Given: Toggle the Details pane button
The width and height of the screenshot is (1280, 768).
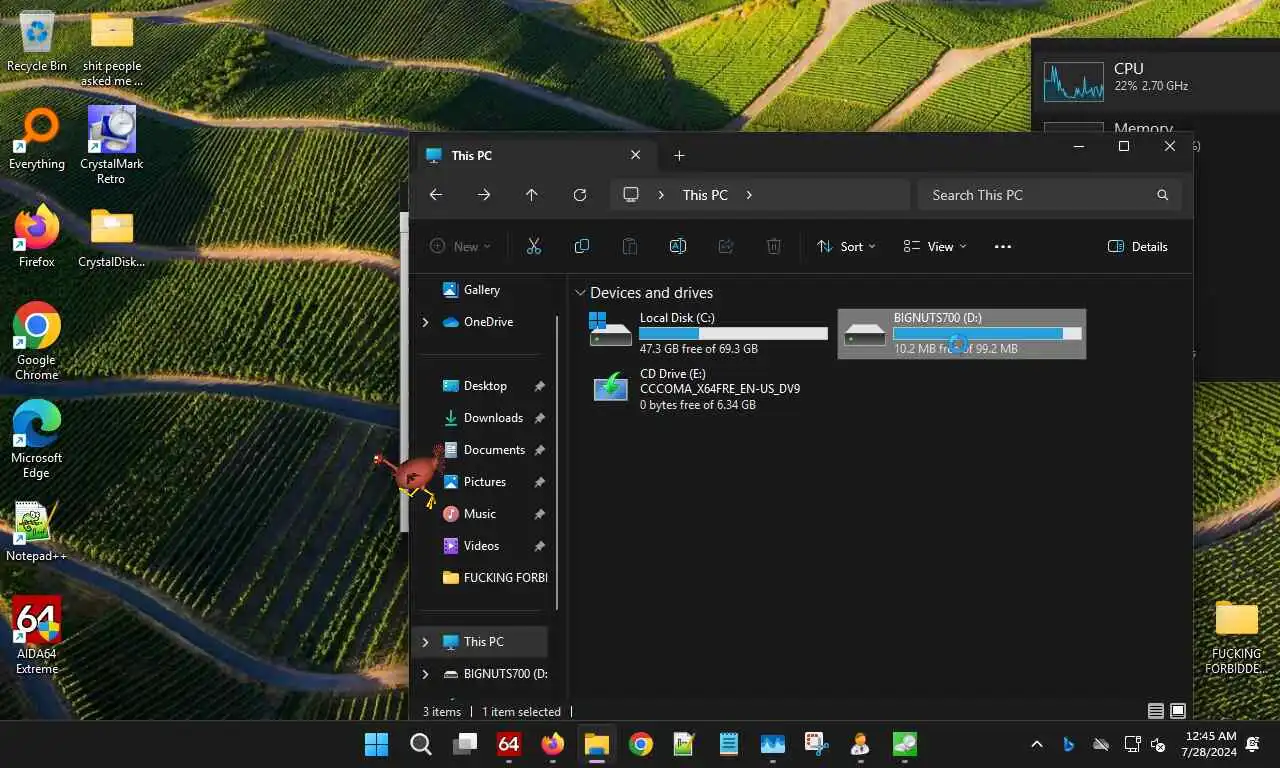Looking at the screenshot, I should pos(1138,246).
